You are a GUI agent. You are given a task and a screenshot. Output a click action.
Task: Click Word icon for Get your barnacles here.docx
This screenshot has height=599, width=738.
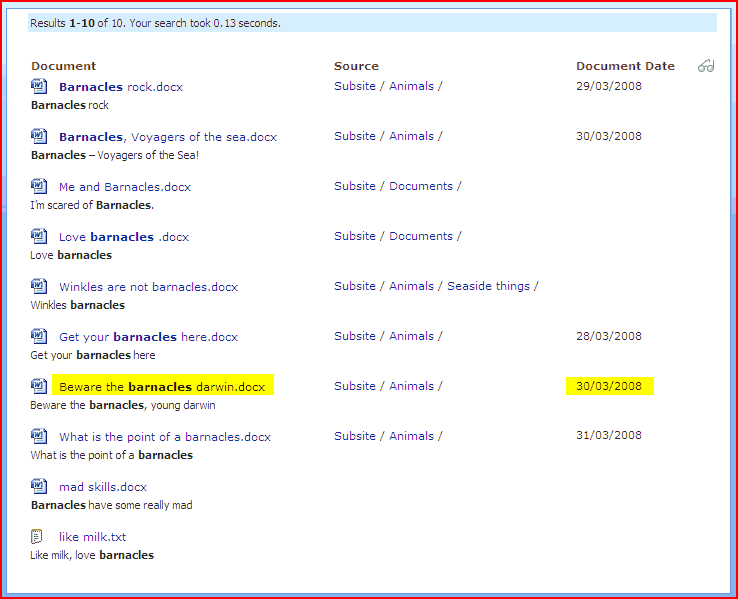coord(39,336)
